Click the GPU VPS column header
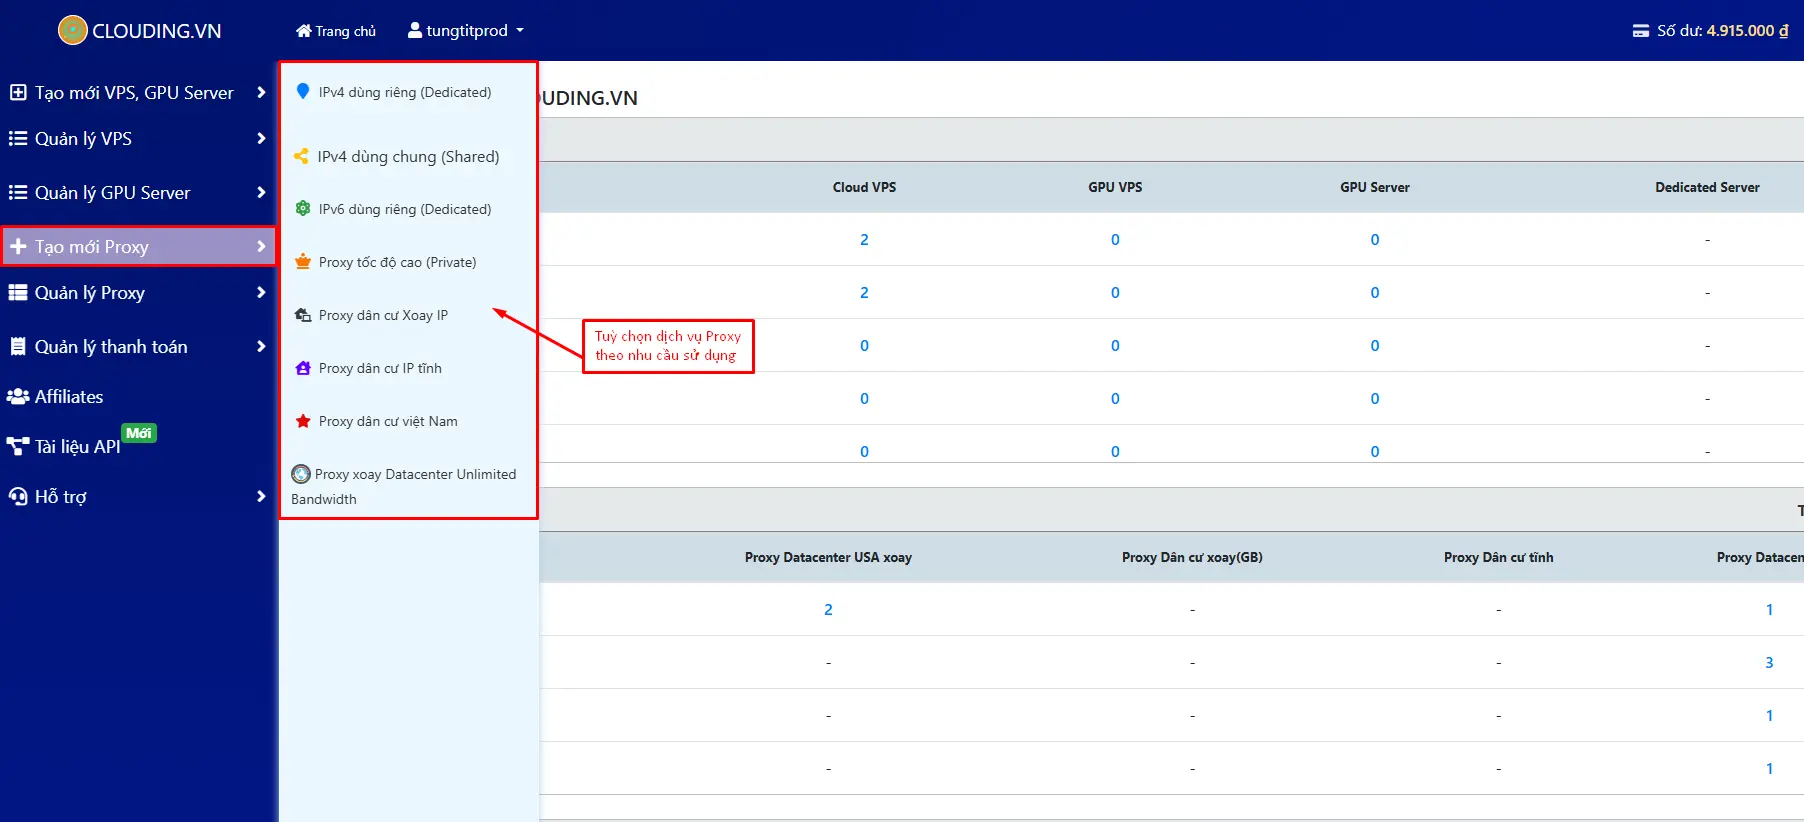The image size is (1804, 822). click(x=1115, y=187)
